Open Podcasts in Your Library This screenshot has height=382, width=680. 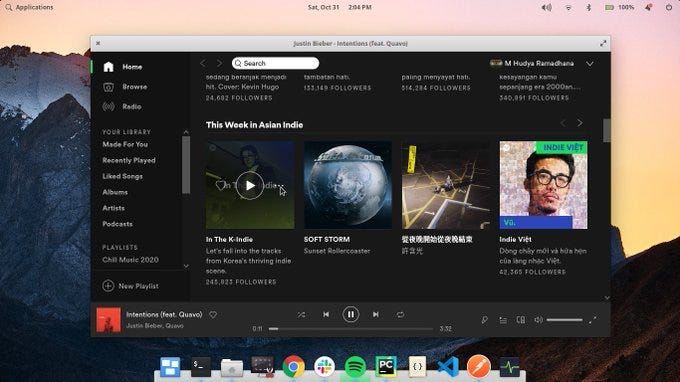click(x=118, y=224)
